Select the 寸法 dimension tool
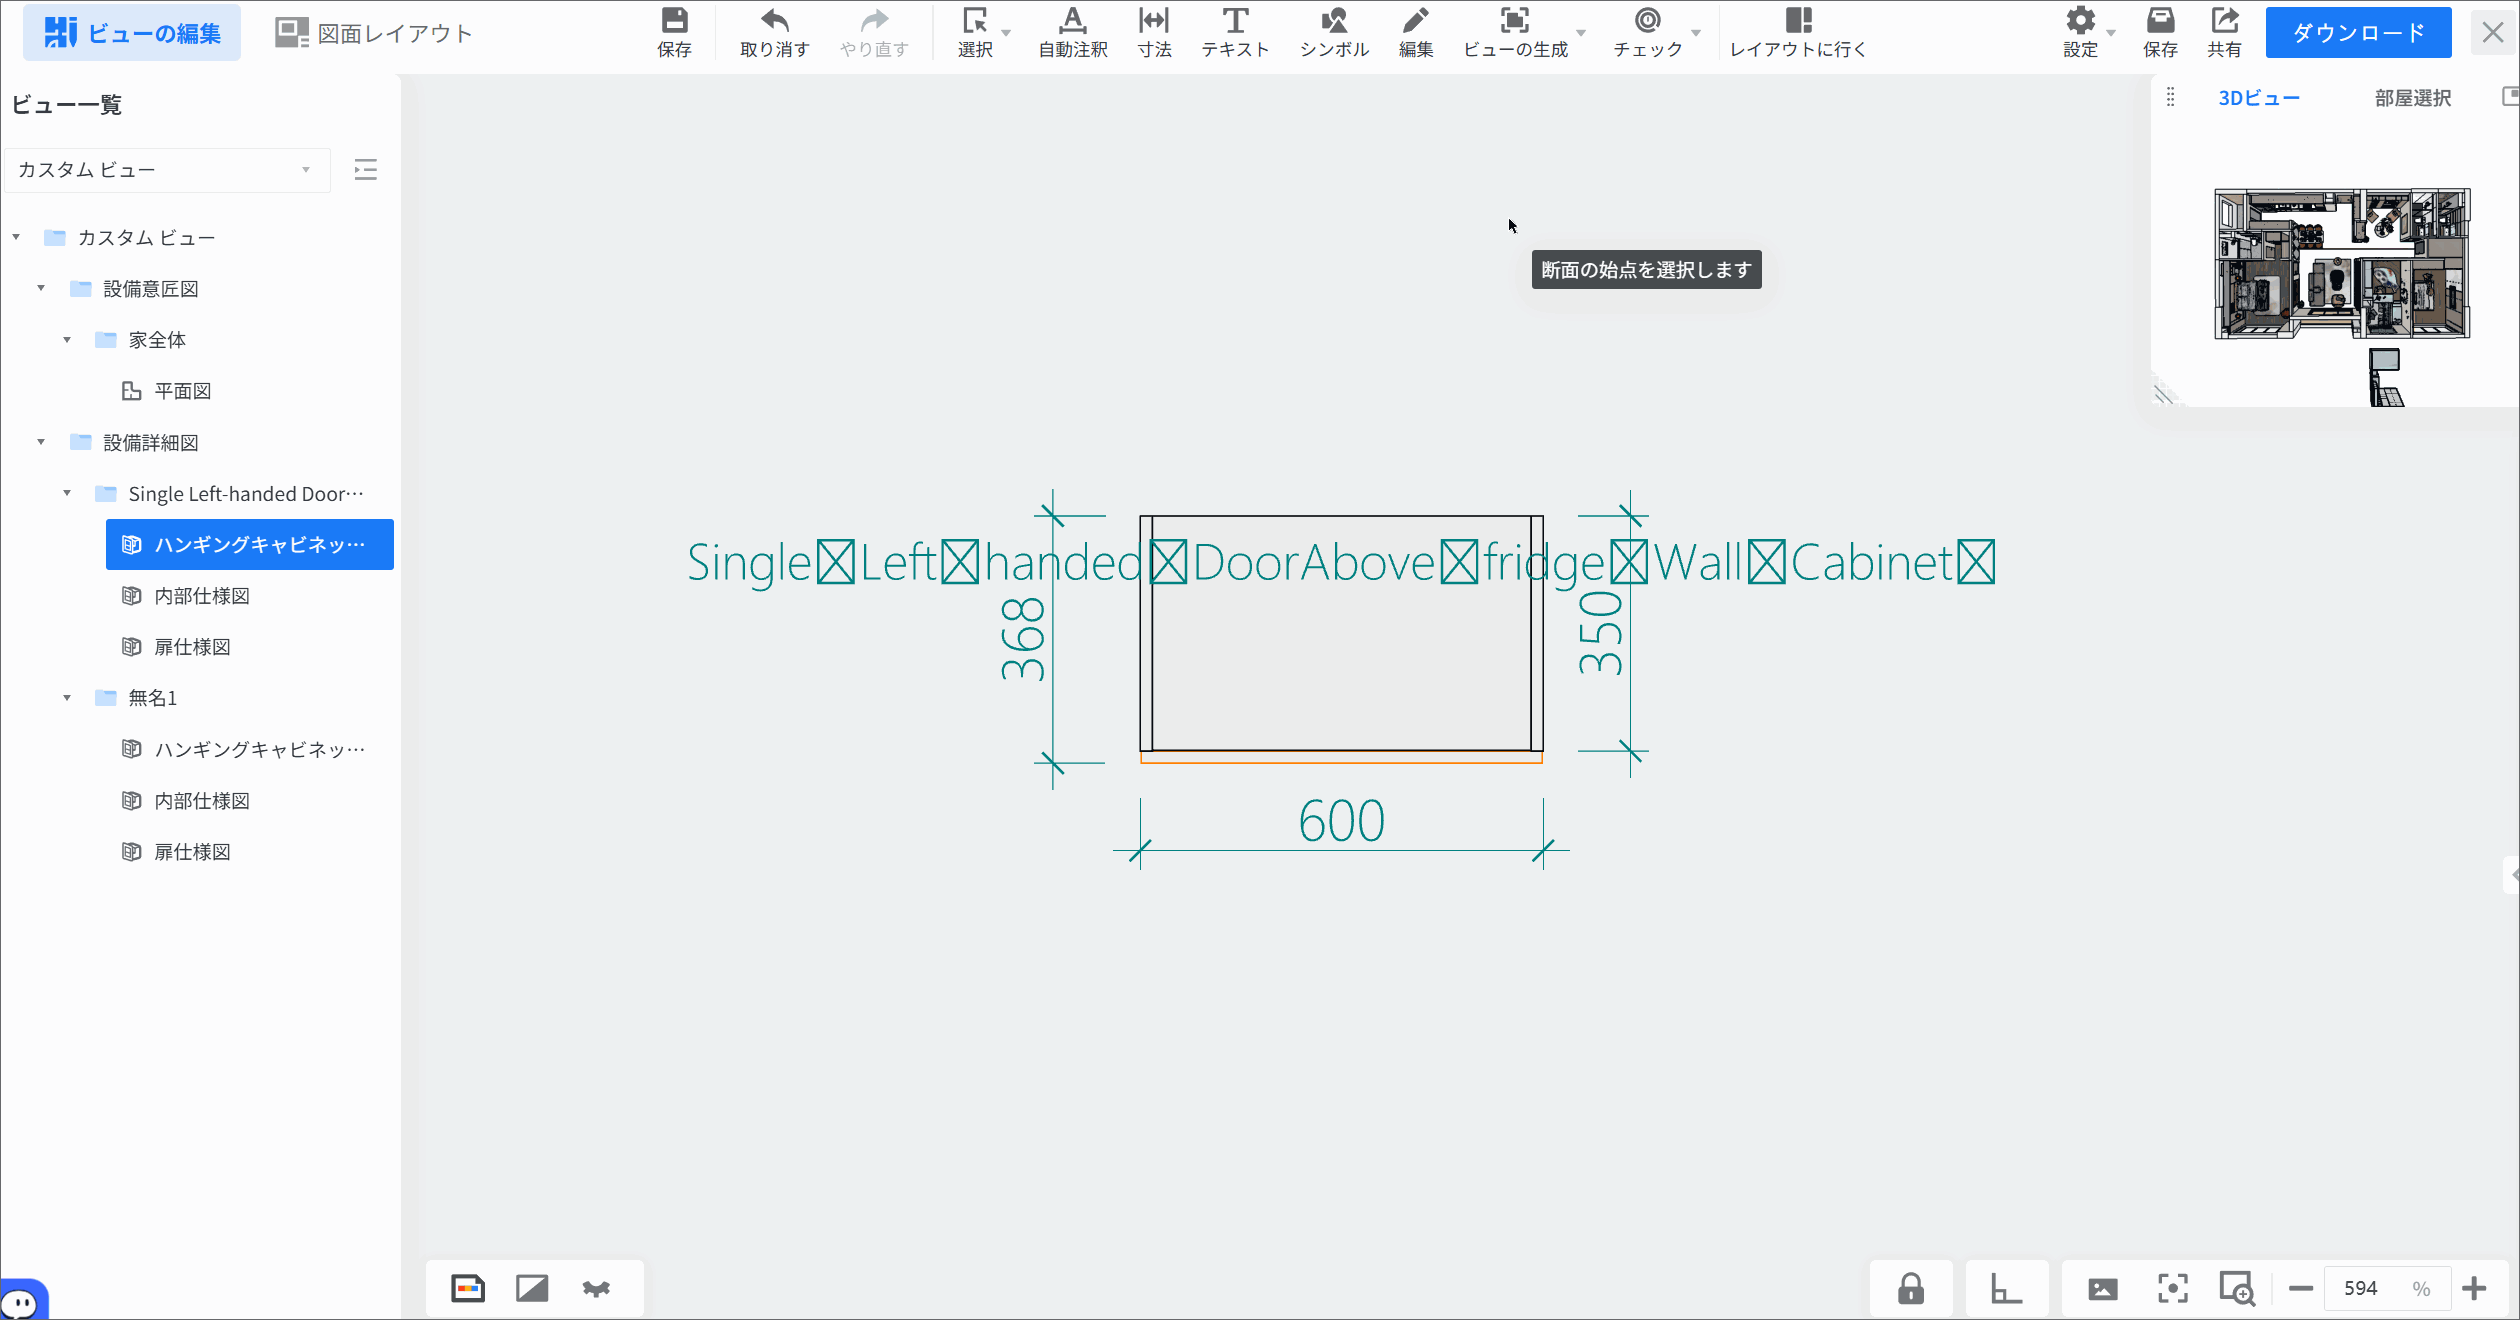The image size is (2520, 1320). [x=1154, y=32]
